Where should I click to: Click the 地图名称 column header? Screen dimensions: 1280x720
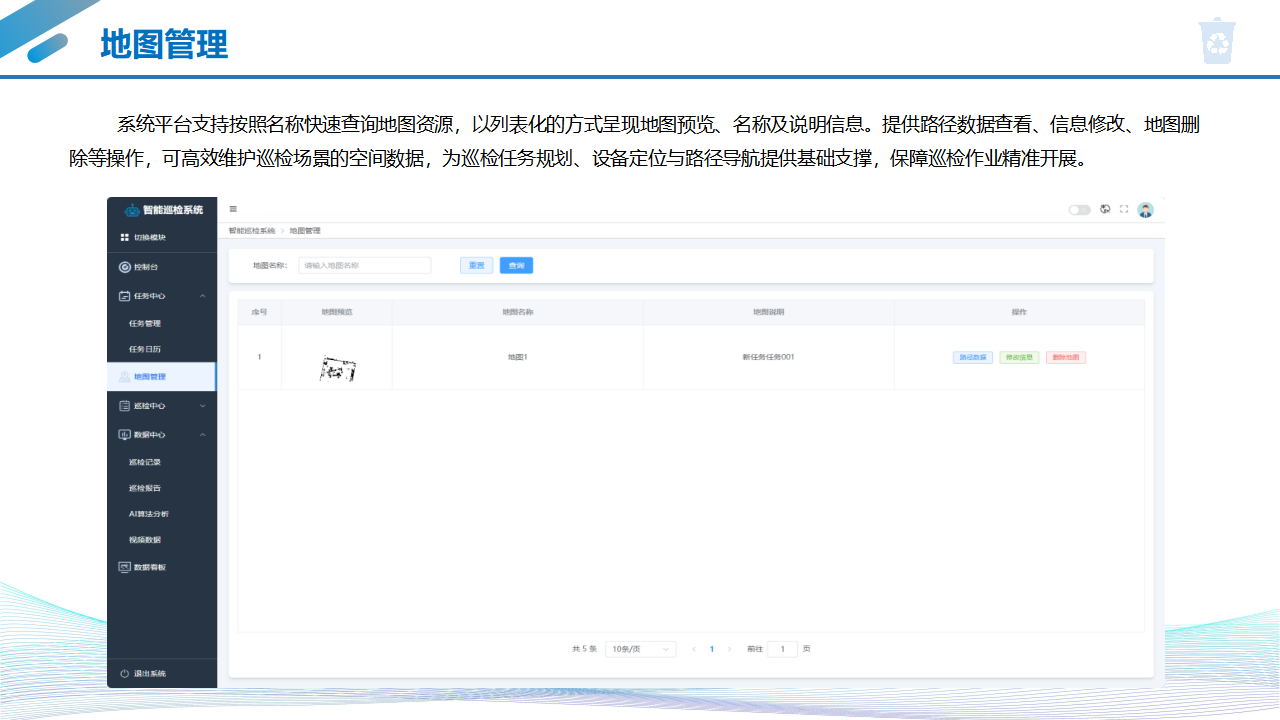pos(518,312)
